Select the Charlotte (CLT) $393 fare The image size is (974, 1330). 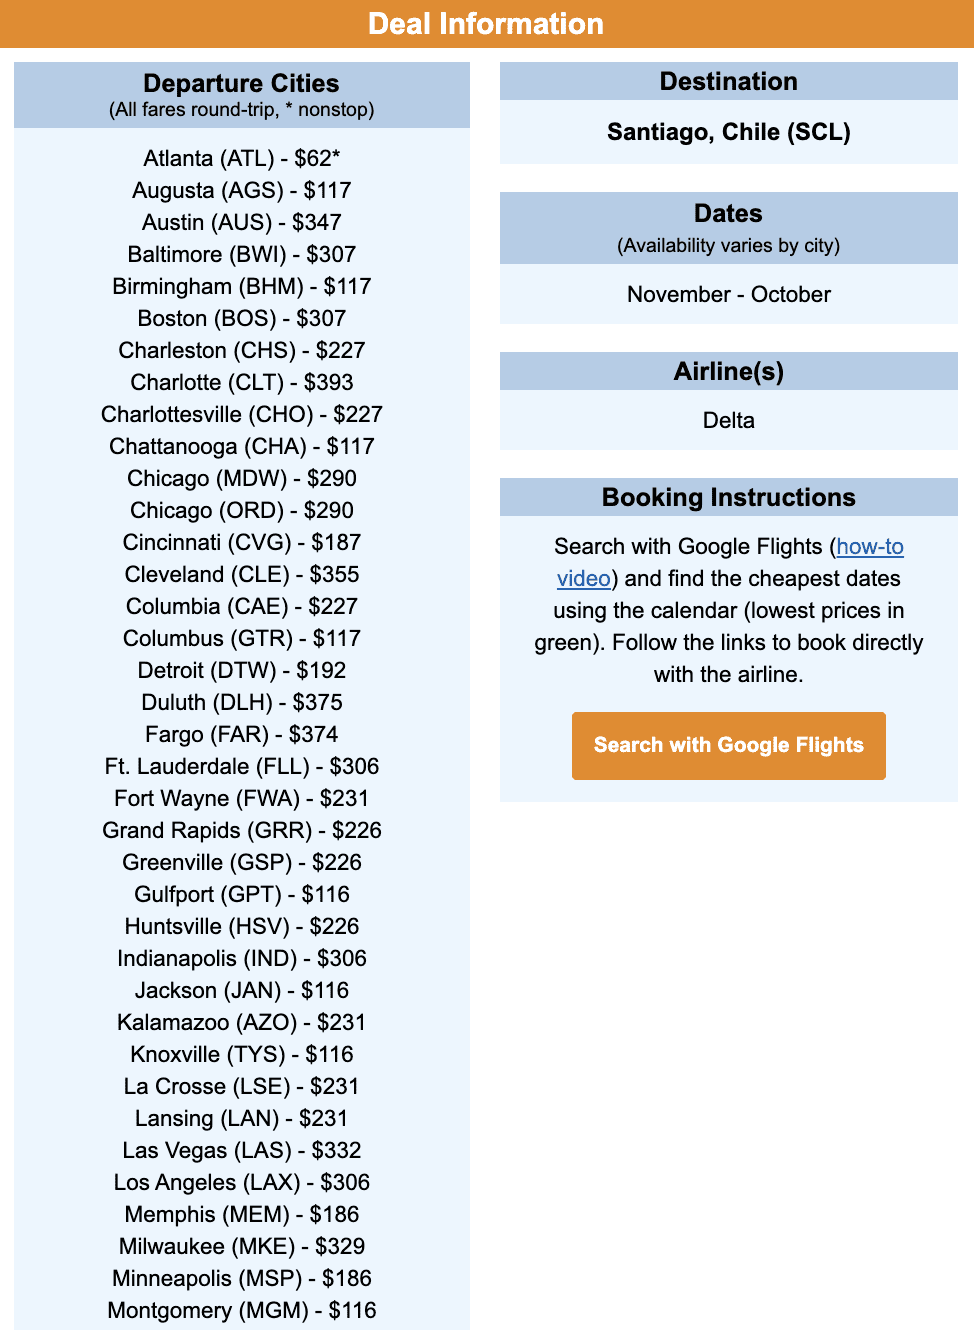point(240,382)
